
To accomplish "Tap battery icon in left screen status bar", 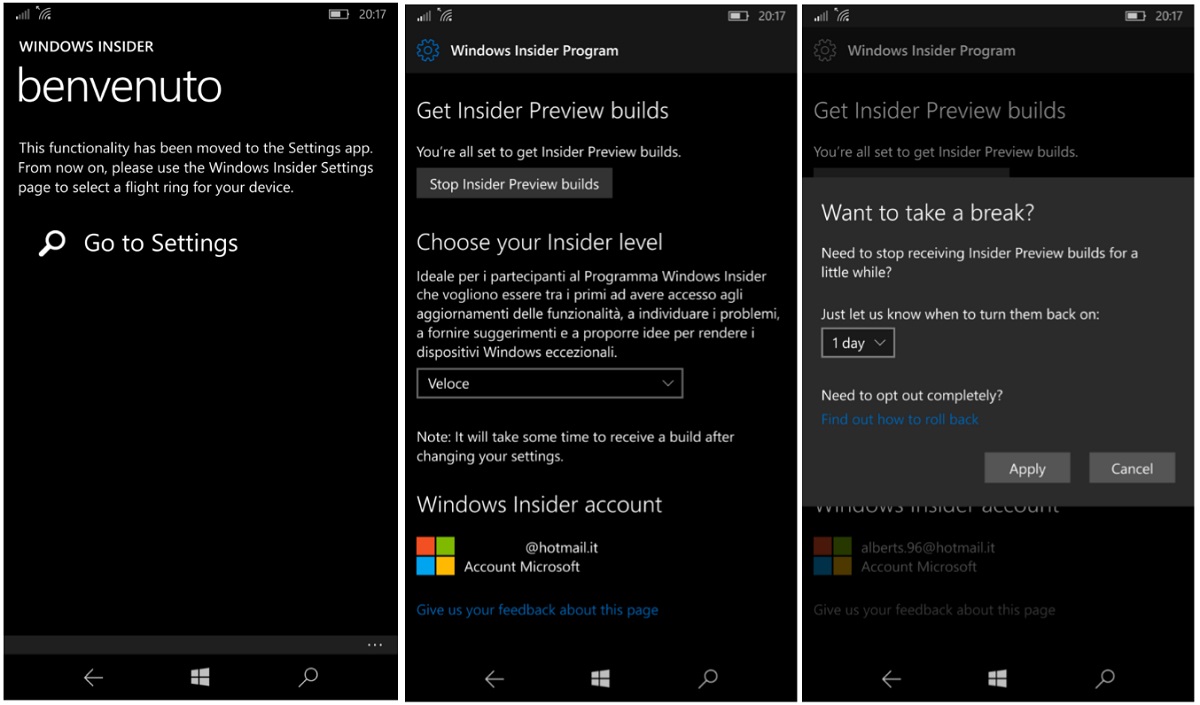I will click(x=339, y=15).
